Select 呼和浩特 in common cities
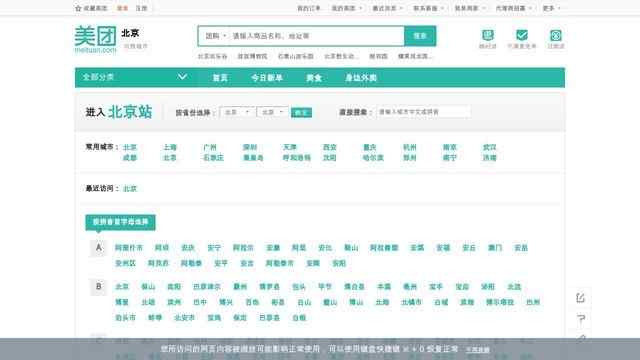 [297, 158]
